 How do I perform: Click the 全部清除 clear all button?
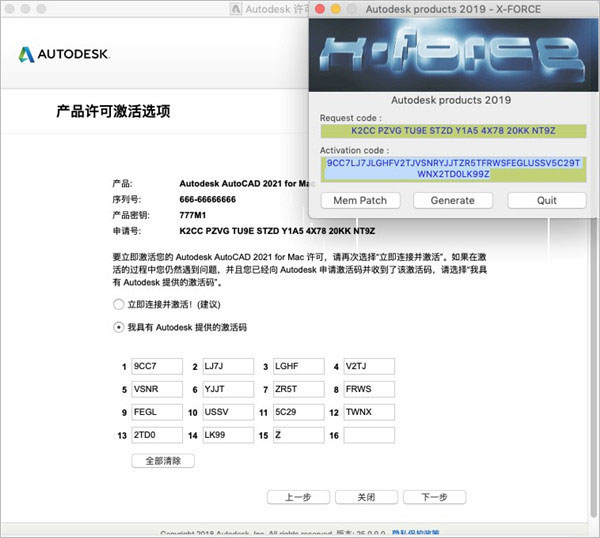[x=163, y=461]
